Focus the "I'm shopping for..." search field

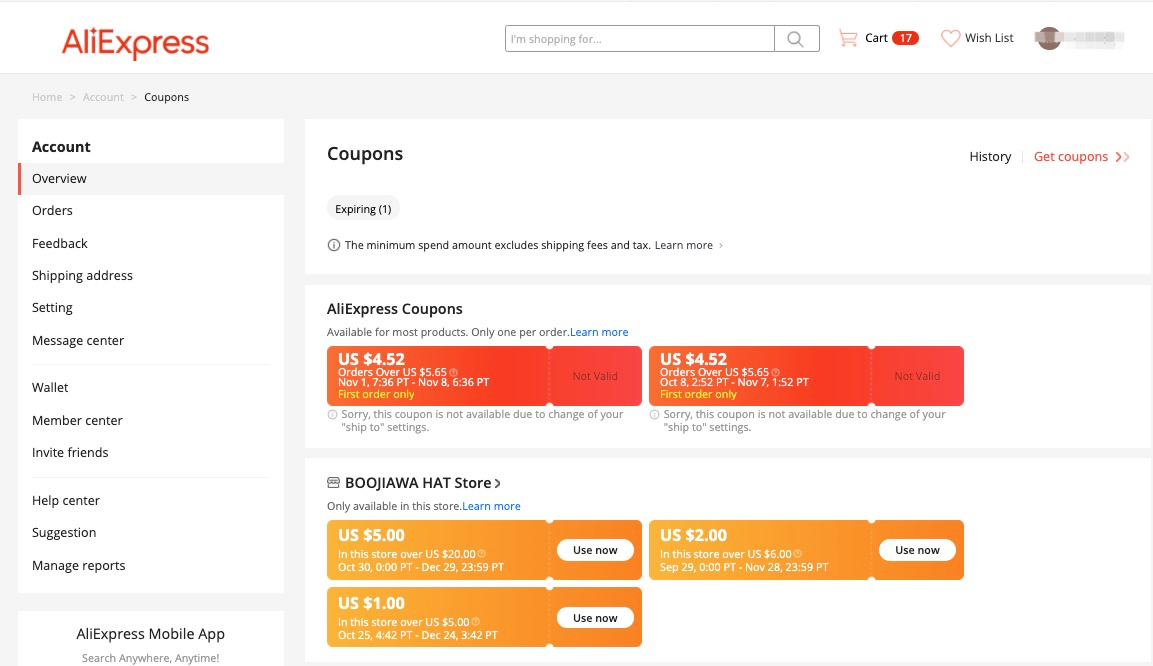click(640, 39)
